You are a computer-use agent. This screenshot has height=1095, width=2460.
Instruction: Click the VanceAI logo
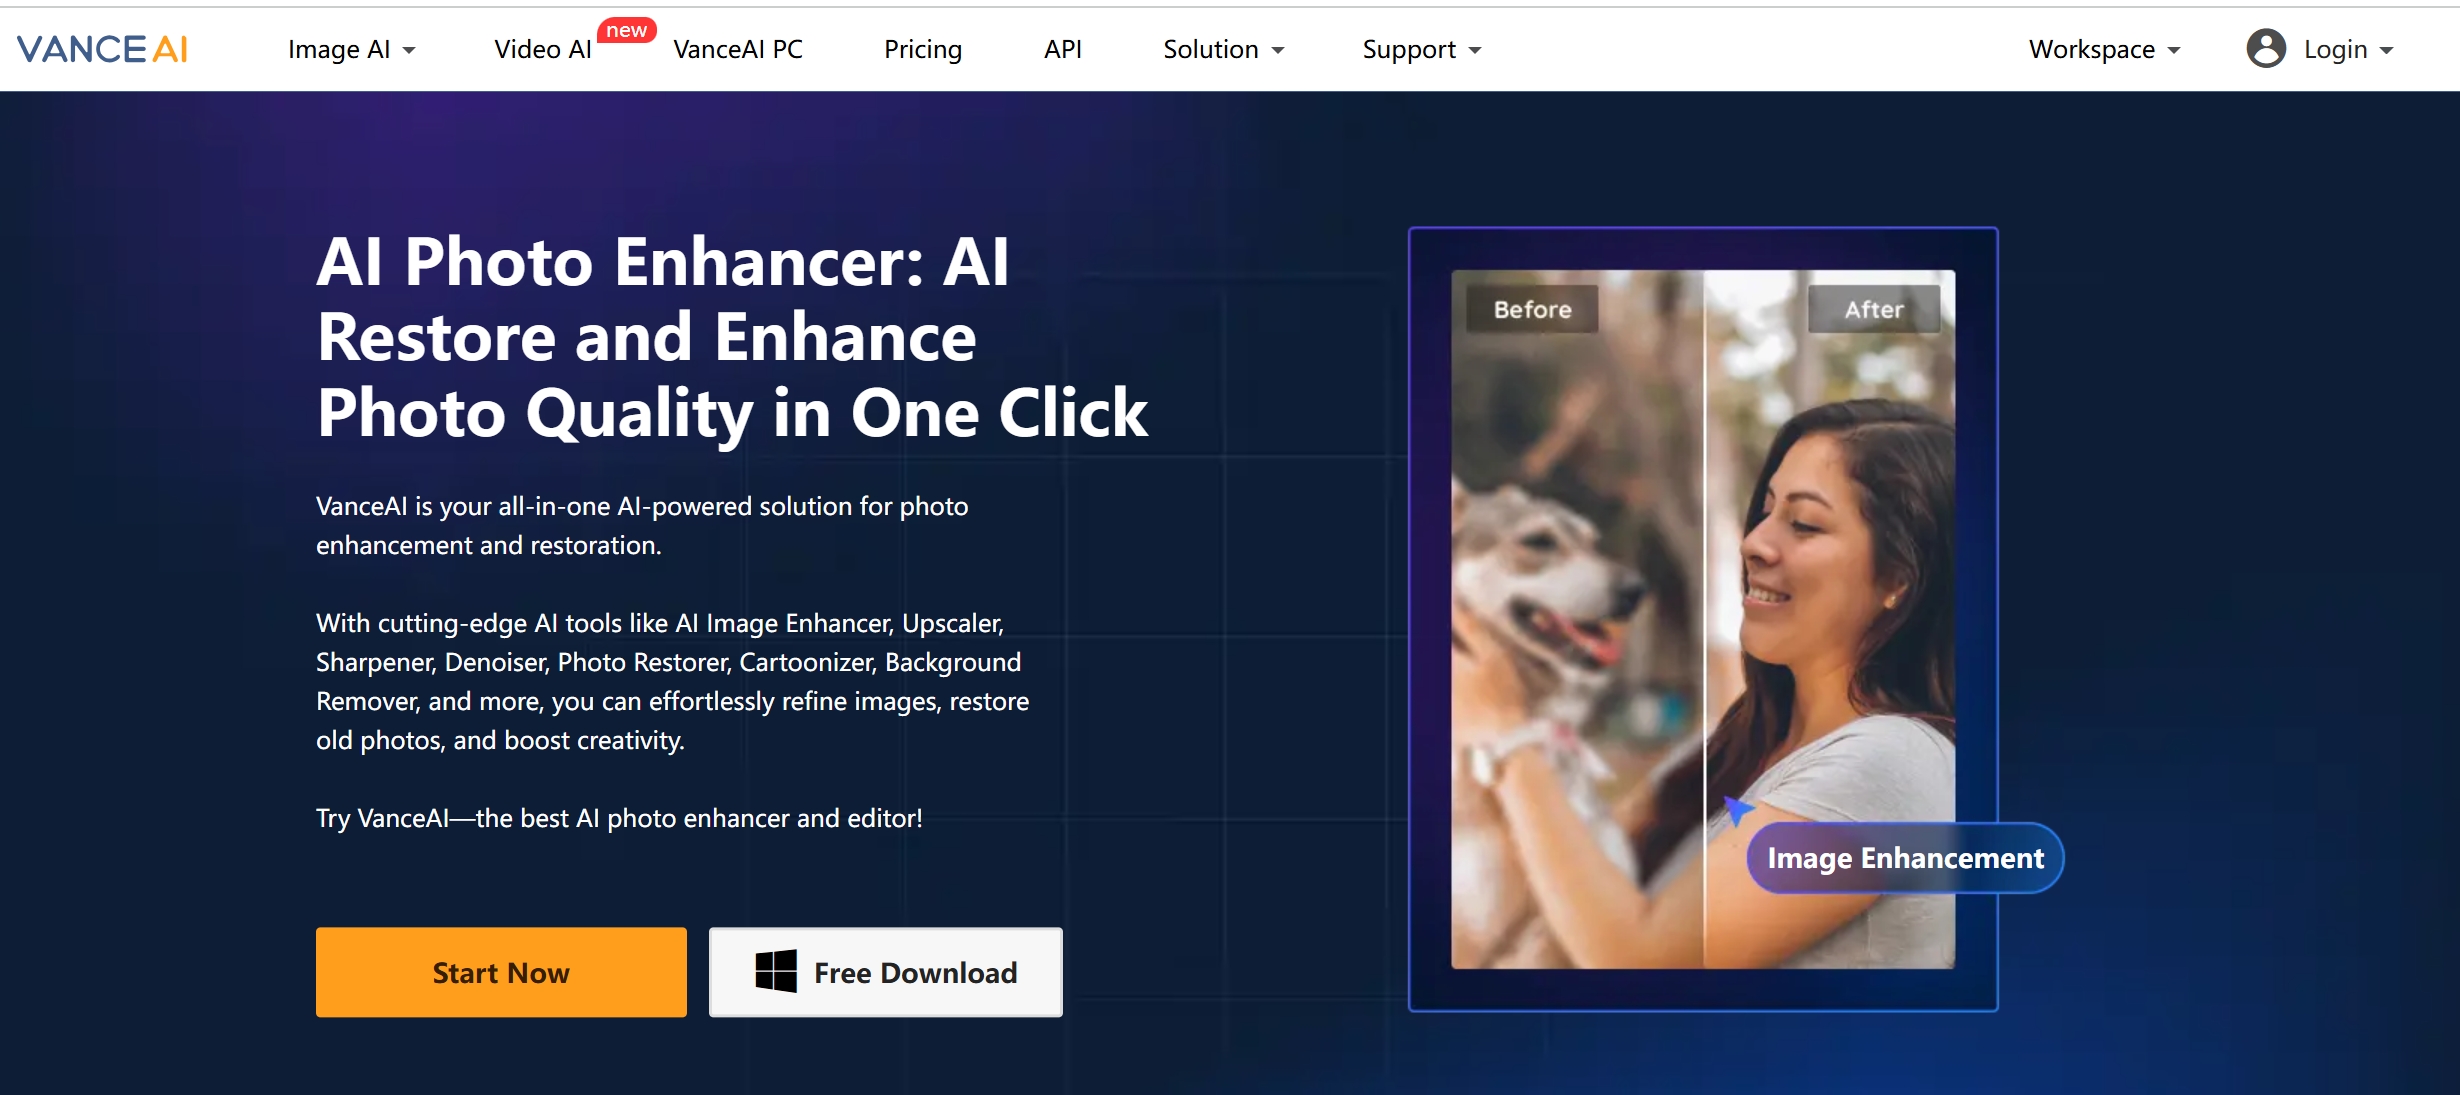tap(102, 49)
